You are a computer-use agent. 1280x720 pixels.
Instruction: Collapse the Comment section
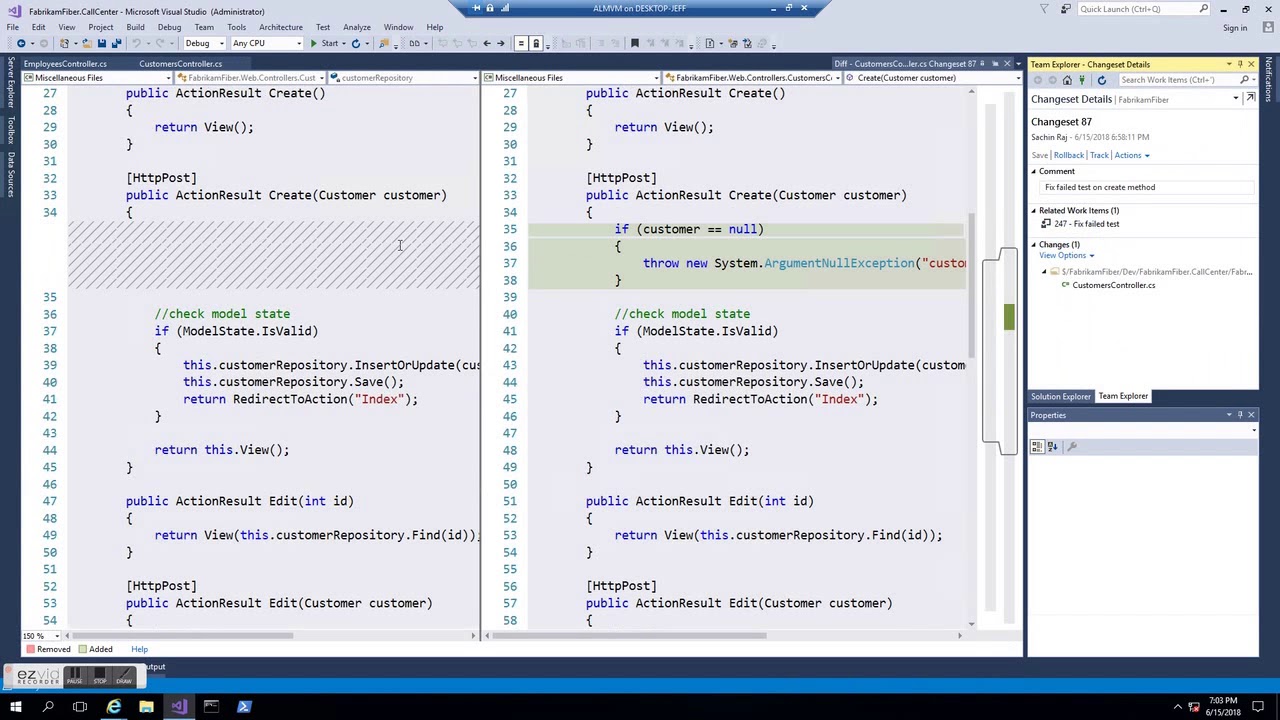click(x=1034, y=171)
